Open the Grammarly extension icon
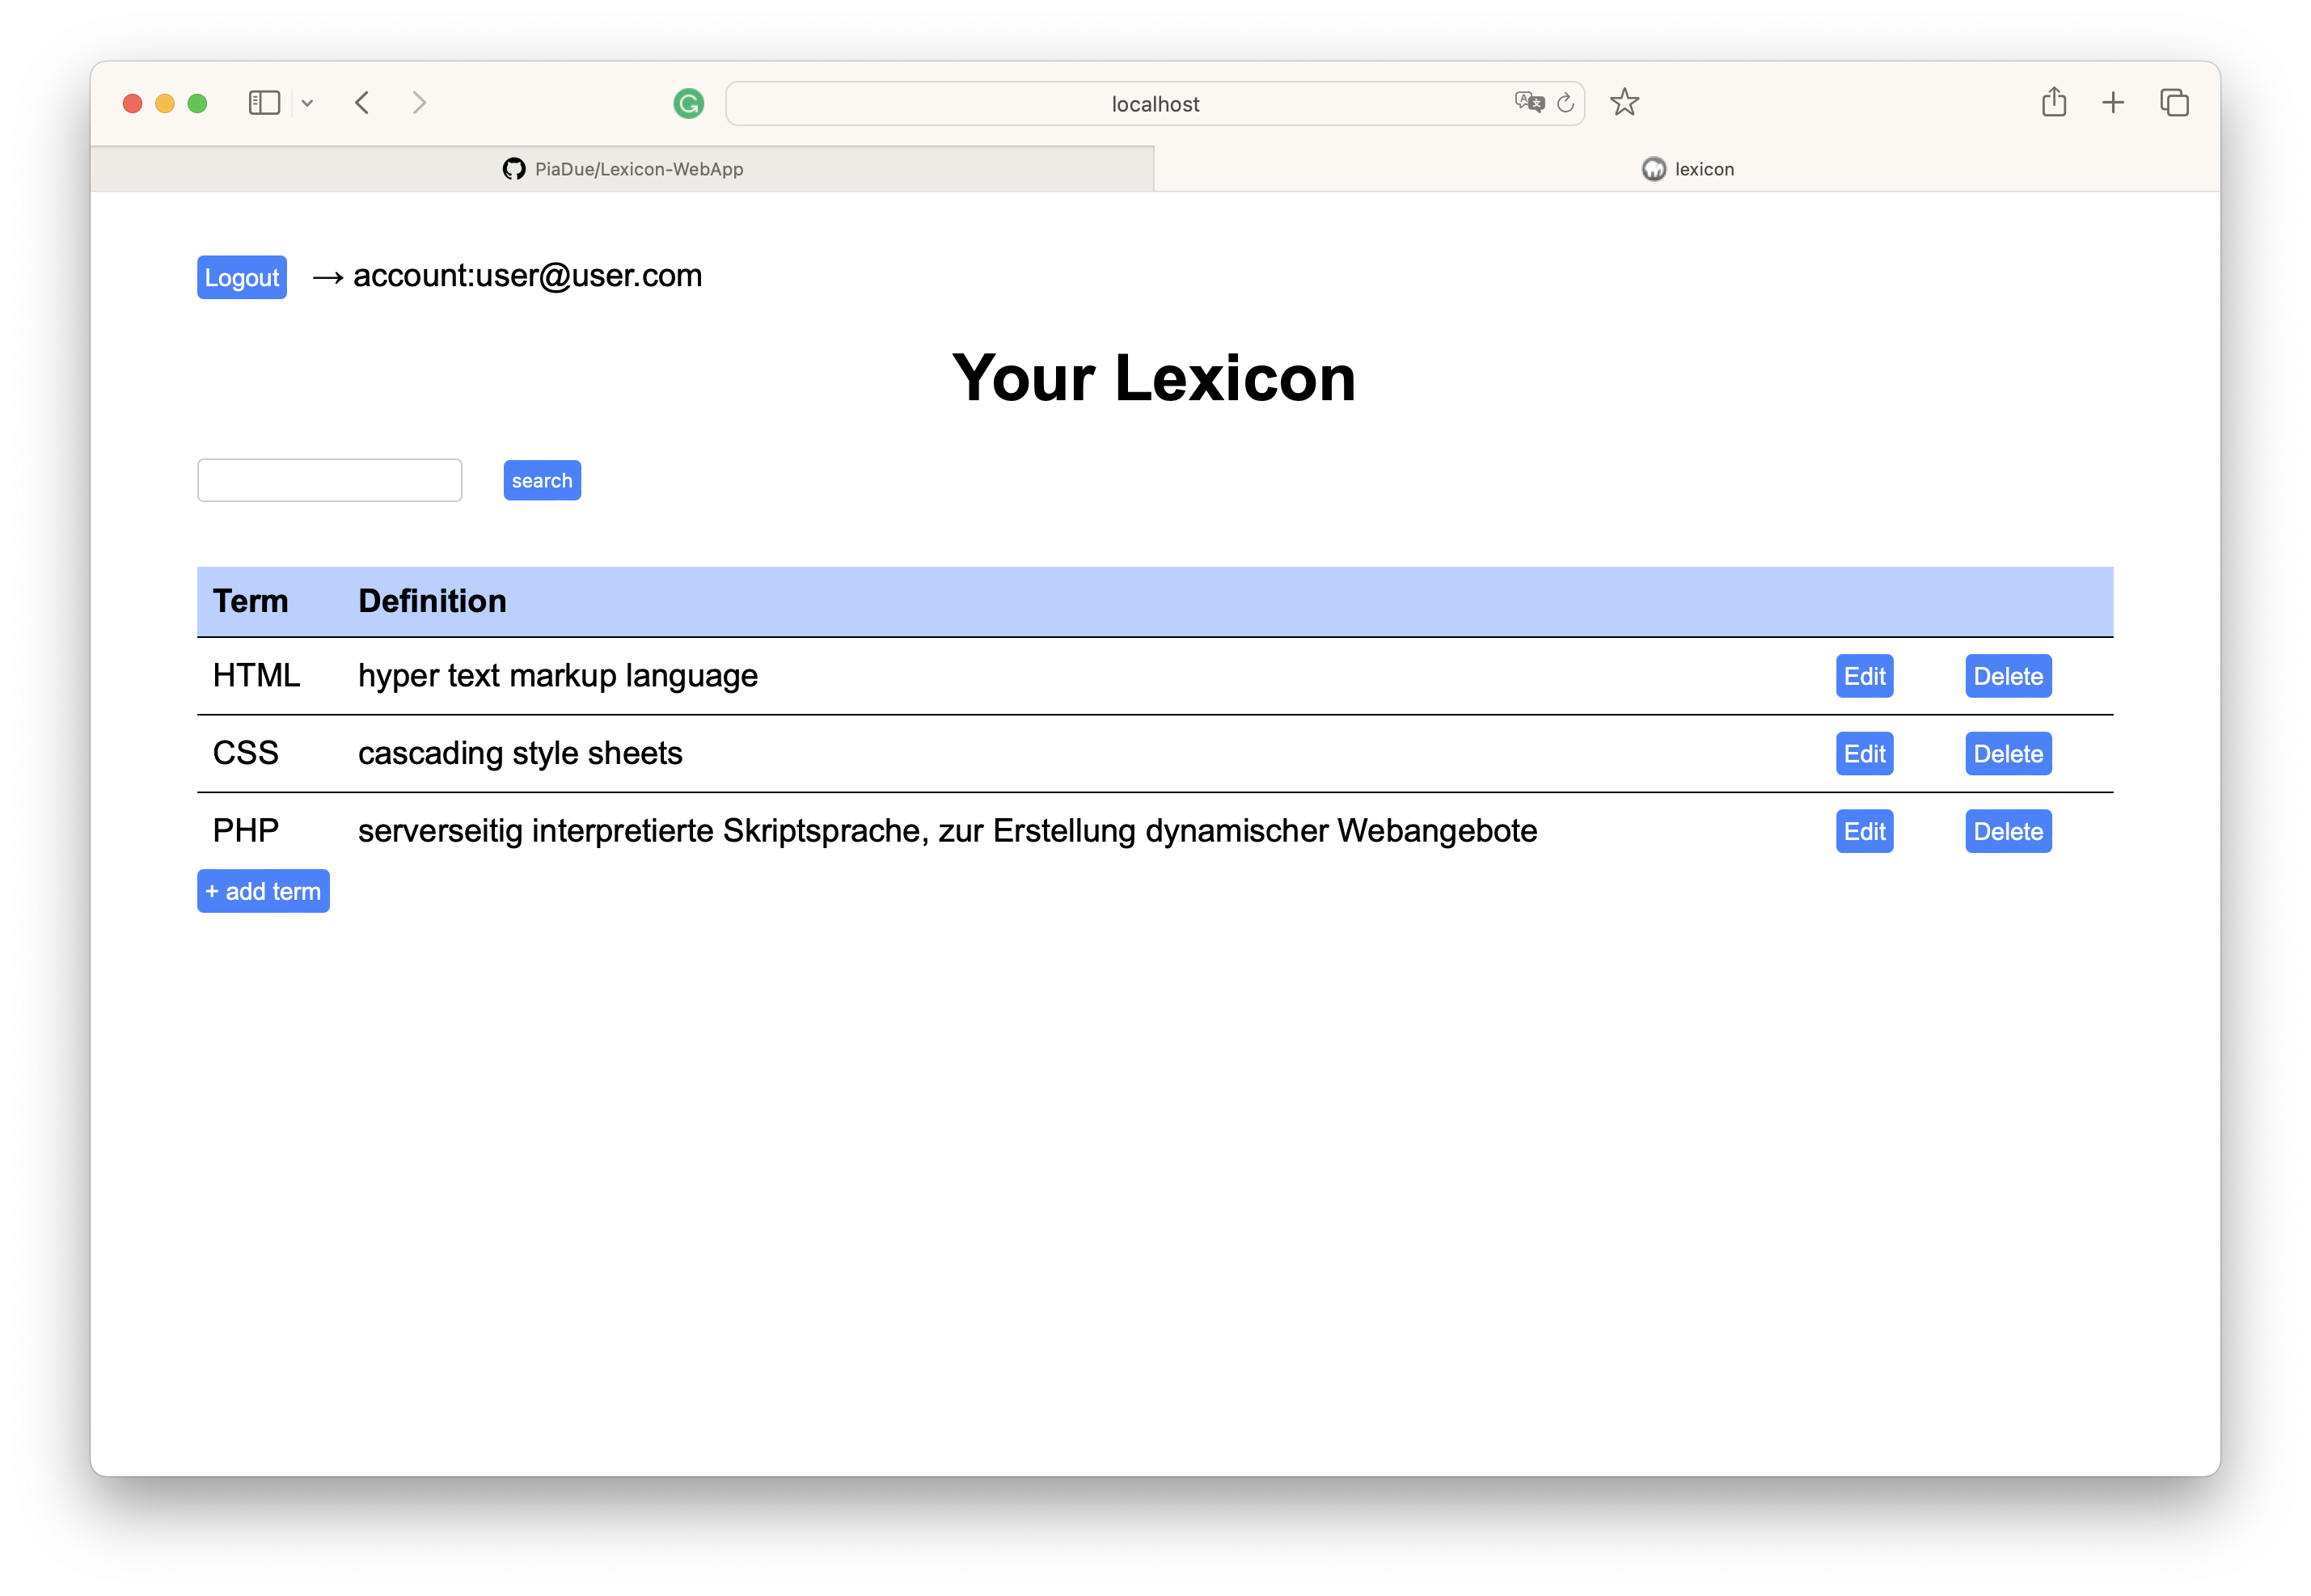 pyautogui.click(x=688, y=103)
